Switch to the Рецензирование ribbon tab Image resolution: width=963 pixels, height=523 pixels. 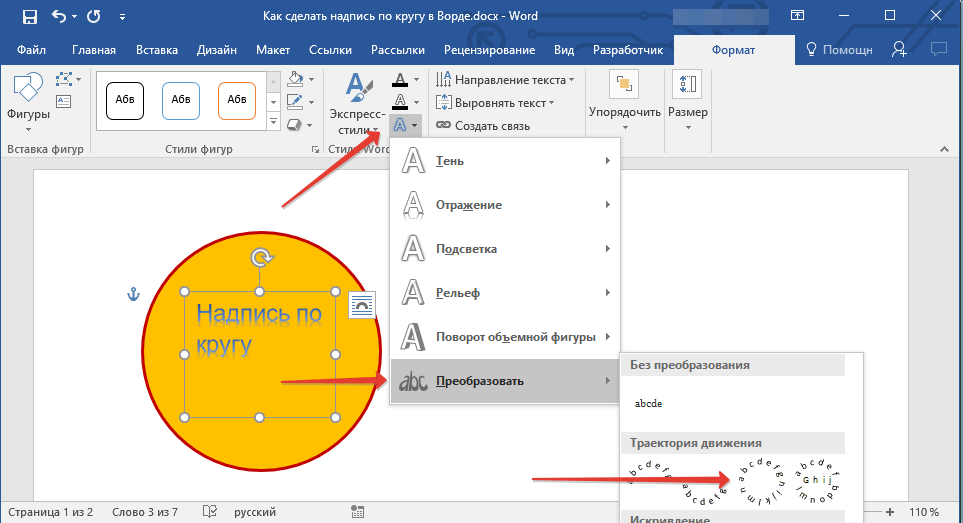(490, 50)
